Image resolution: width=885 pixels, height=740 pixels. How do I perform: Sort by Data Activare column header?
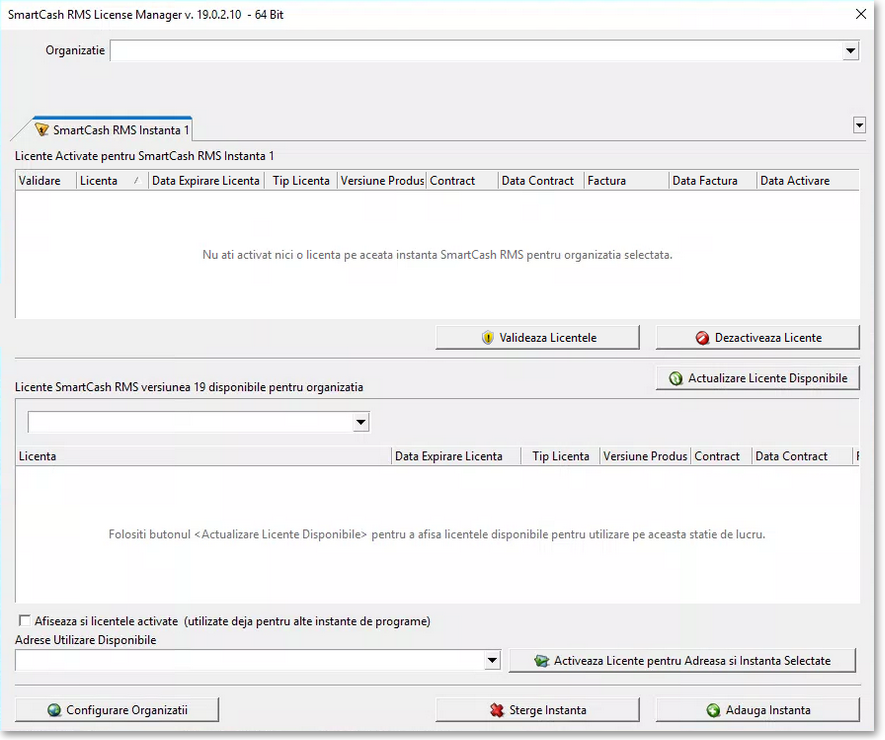coord(808,181)
